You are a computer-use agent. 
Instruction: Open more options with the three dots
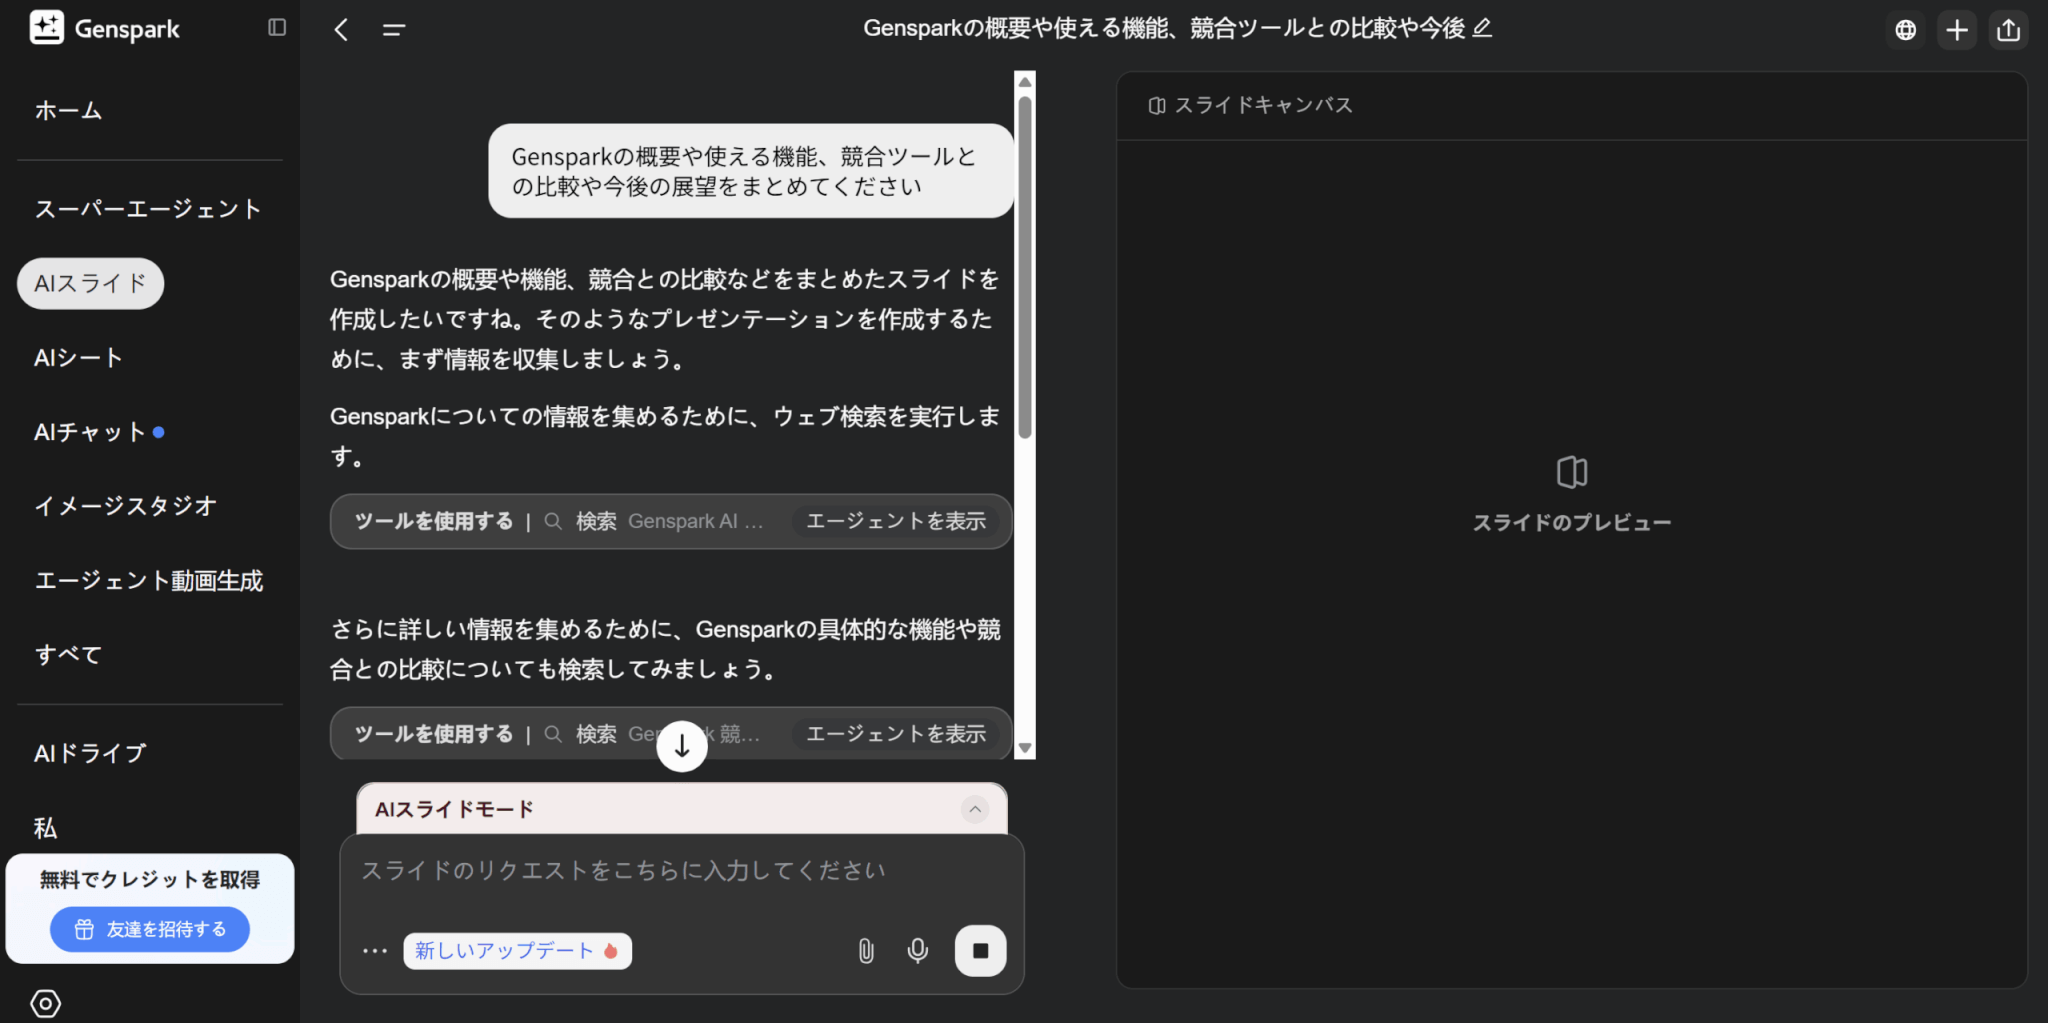pyautogui.click(x=375, y=951)
